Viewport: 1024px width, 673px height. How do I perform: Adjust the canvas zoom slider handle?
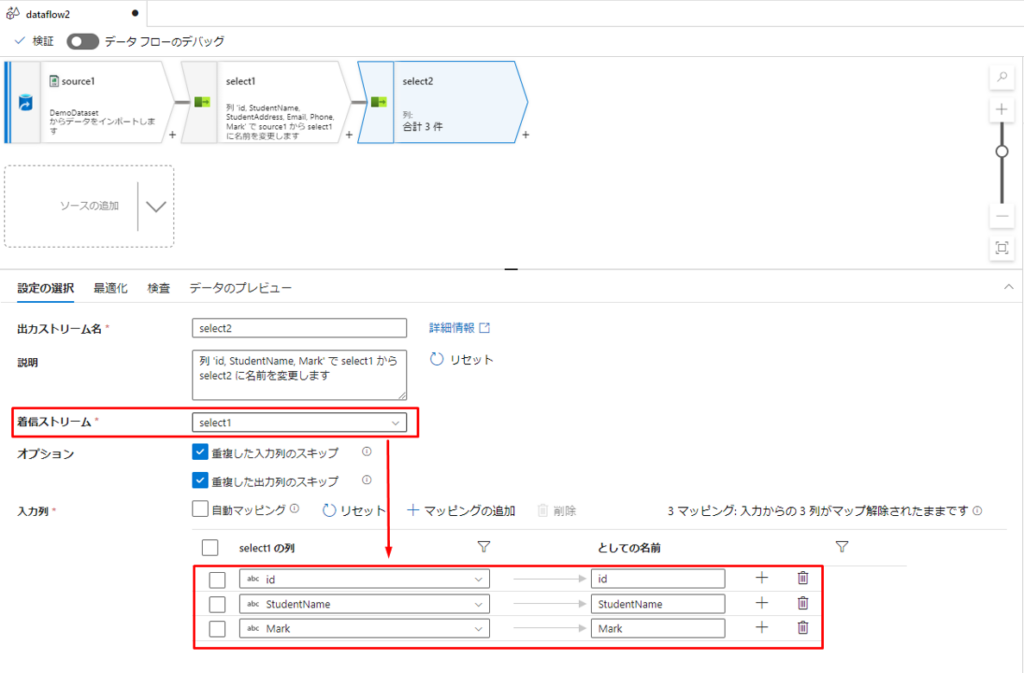click(x=1002, y=151)
